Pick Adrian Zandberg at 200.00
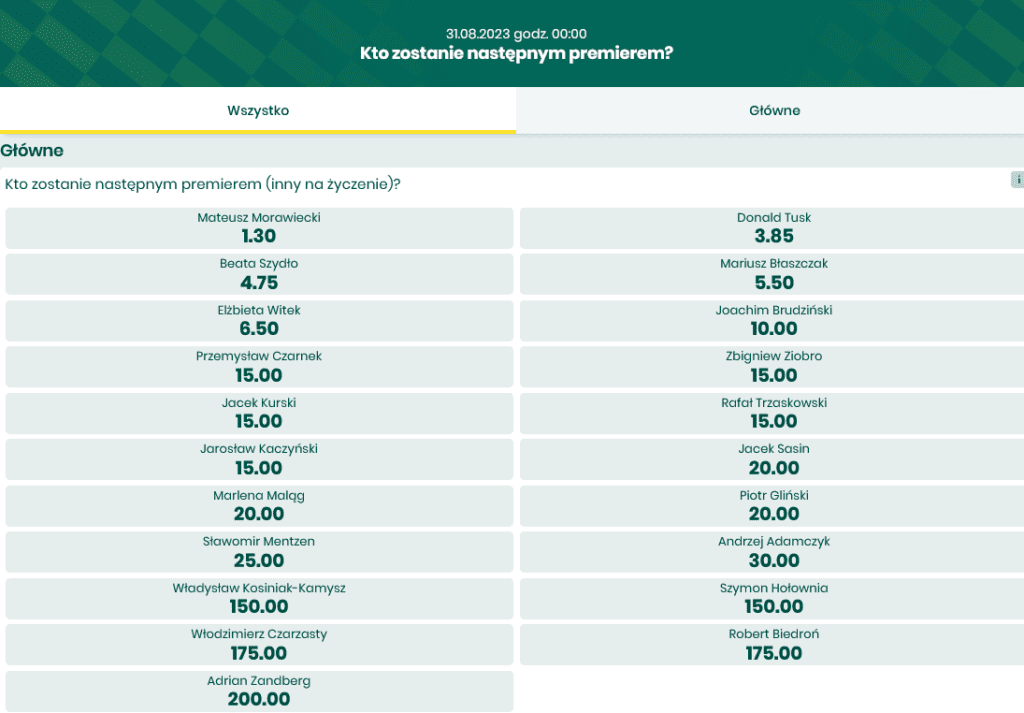This screenshot has width=1024, height=713. pyautogui.click(x=259, y=691)
